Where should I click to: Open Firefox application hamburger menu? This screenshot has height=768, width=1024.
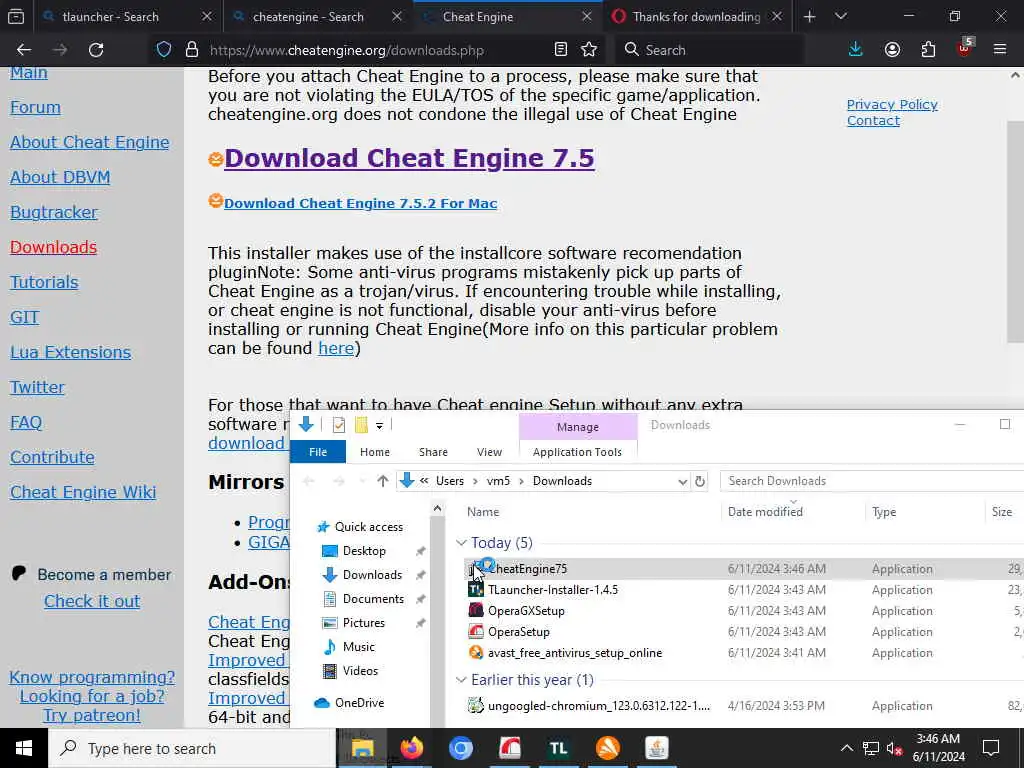1000,50
